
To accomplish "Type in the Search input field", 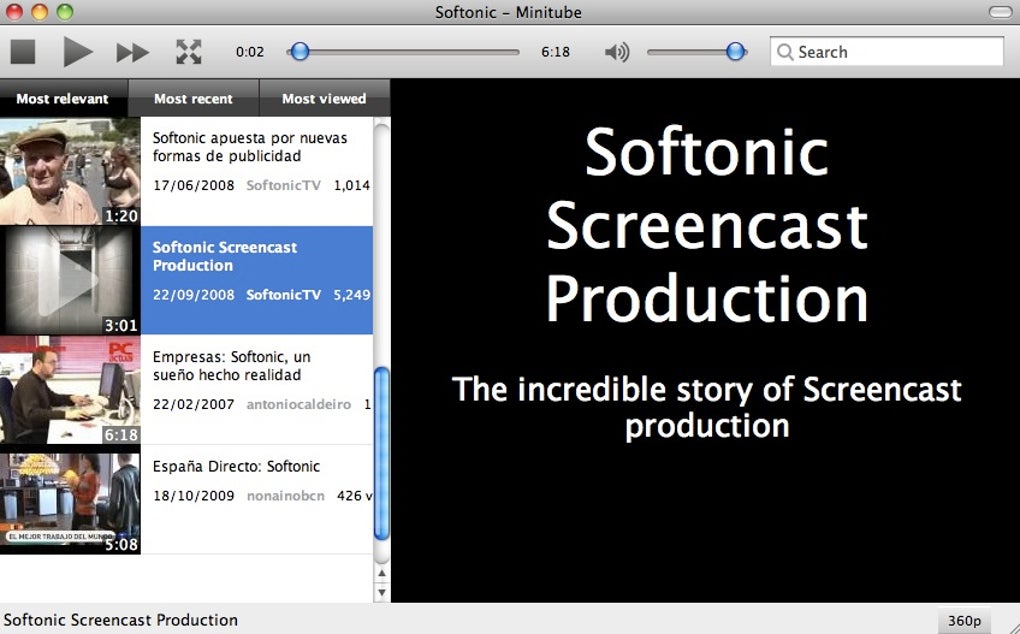I will (x=895, y=52).
